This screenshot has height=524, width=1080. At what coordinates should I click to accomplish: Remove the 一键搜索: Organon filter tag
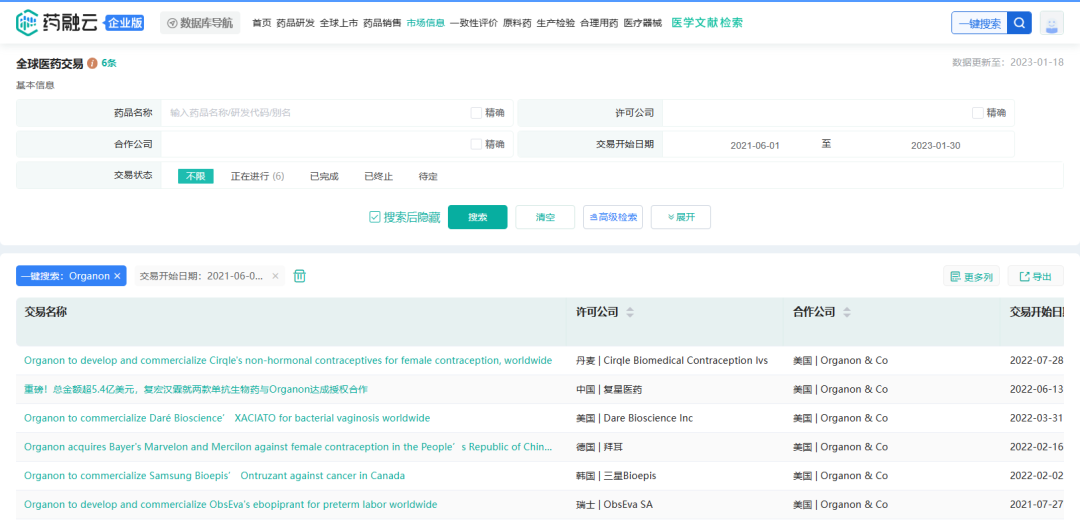(117, 276)
